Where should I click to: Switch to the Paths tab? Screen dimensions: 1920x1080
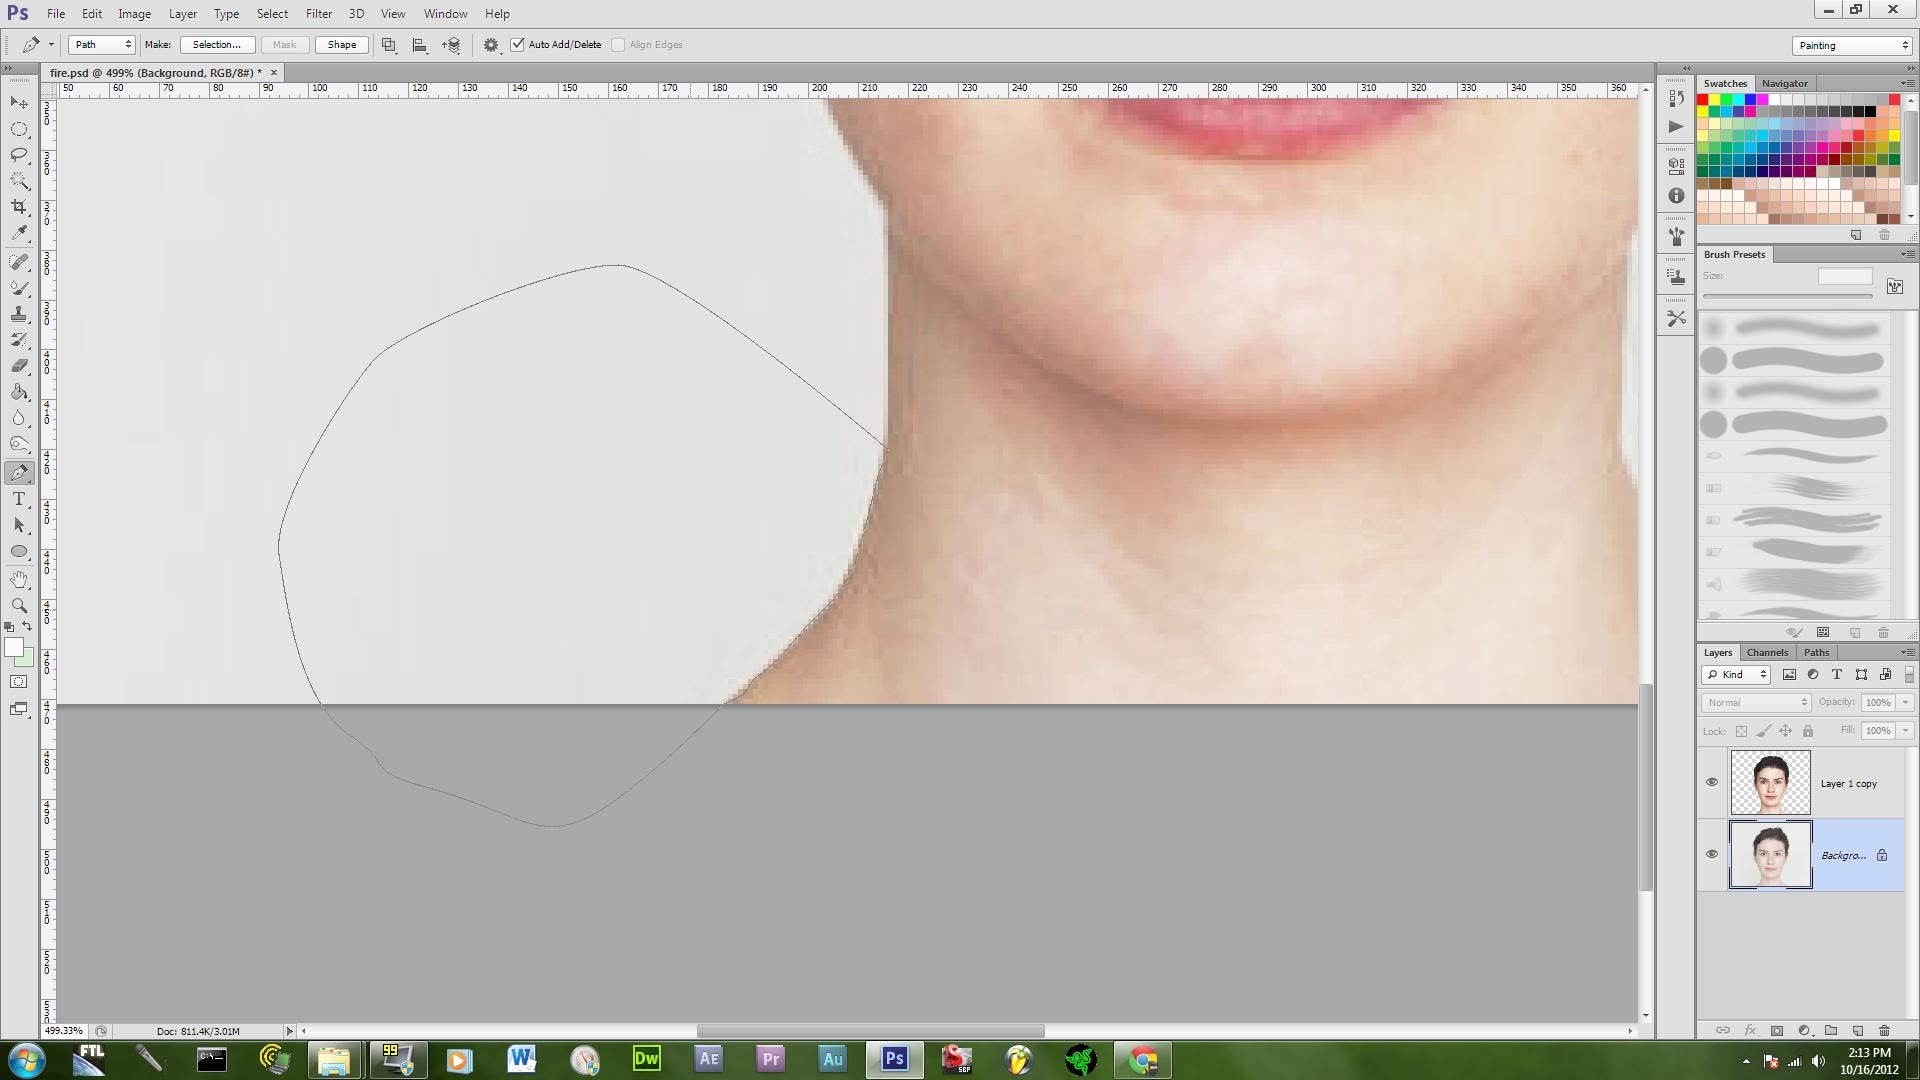(x=1816, y=652)
